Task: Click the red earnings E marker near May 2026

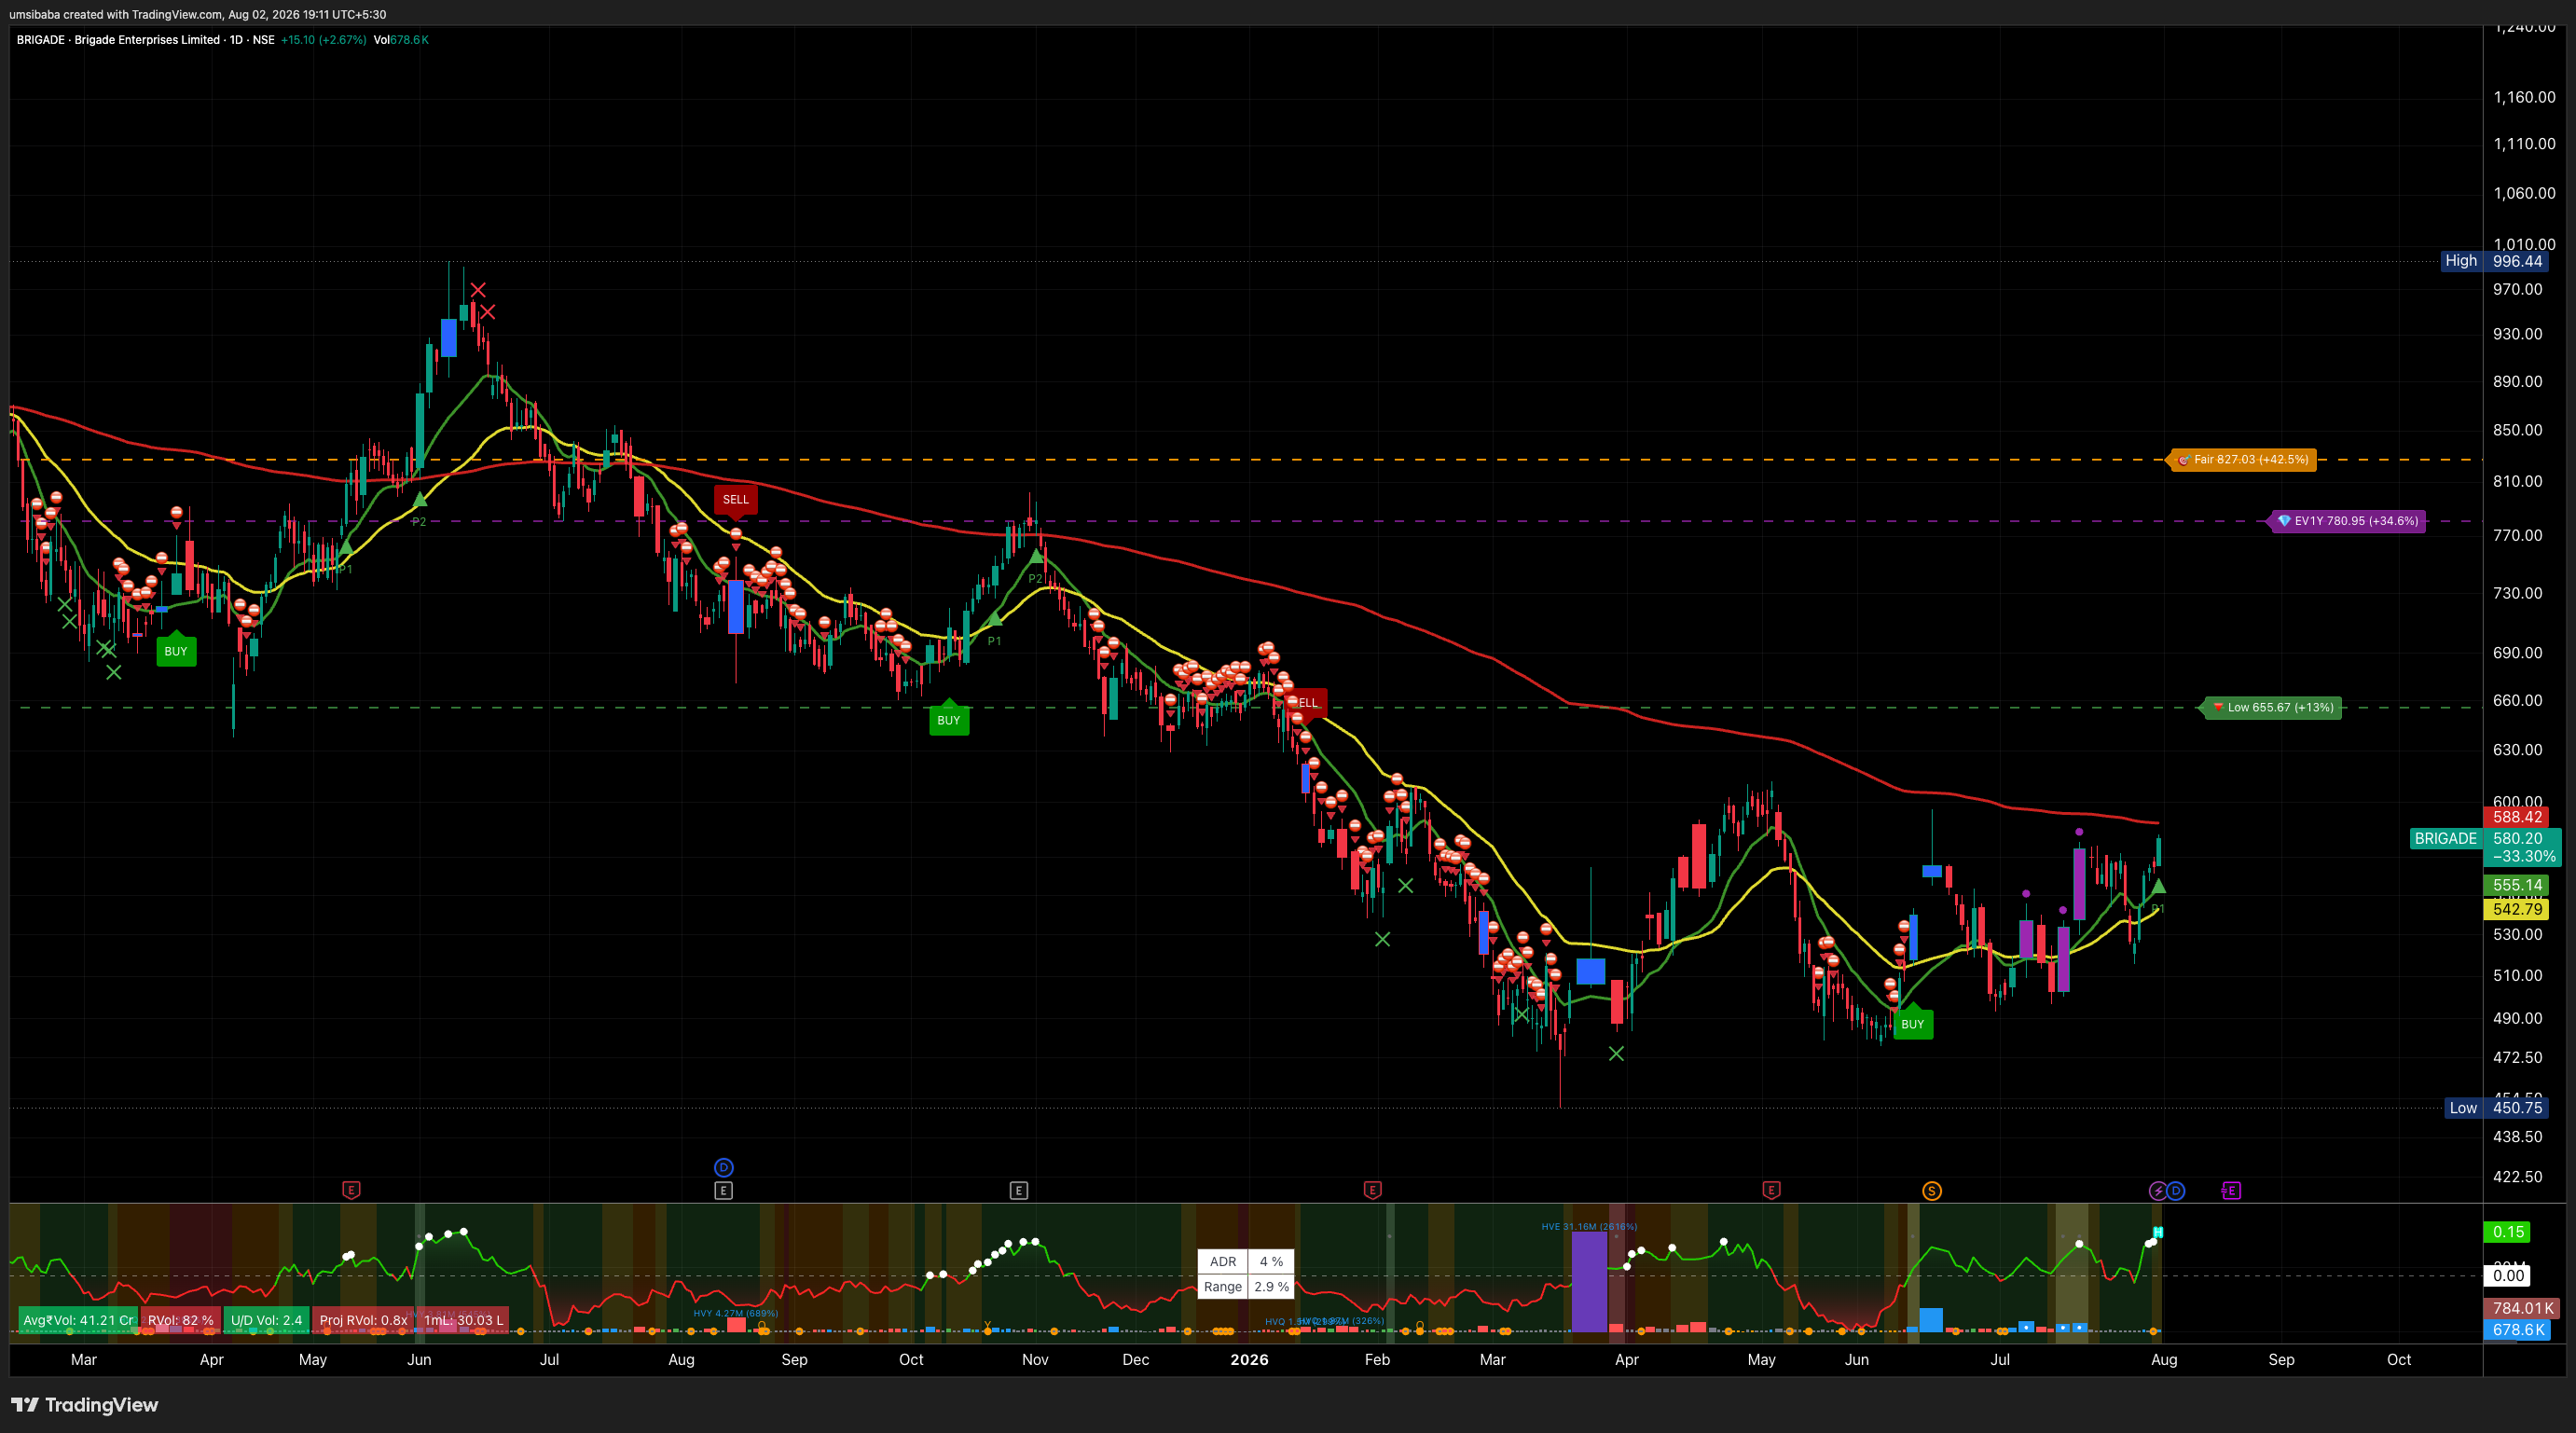Action: [x=1771, y=1190]
